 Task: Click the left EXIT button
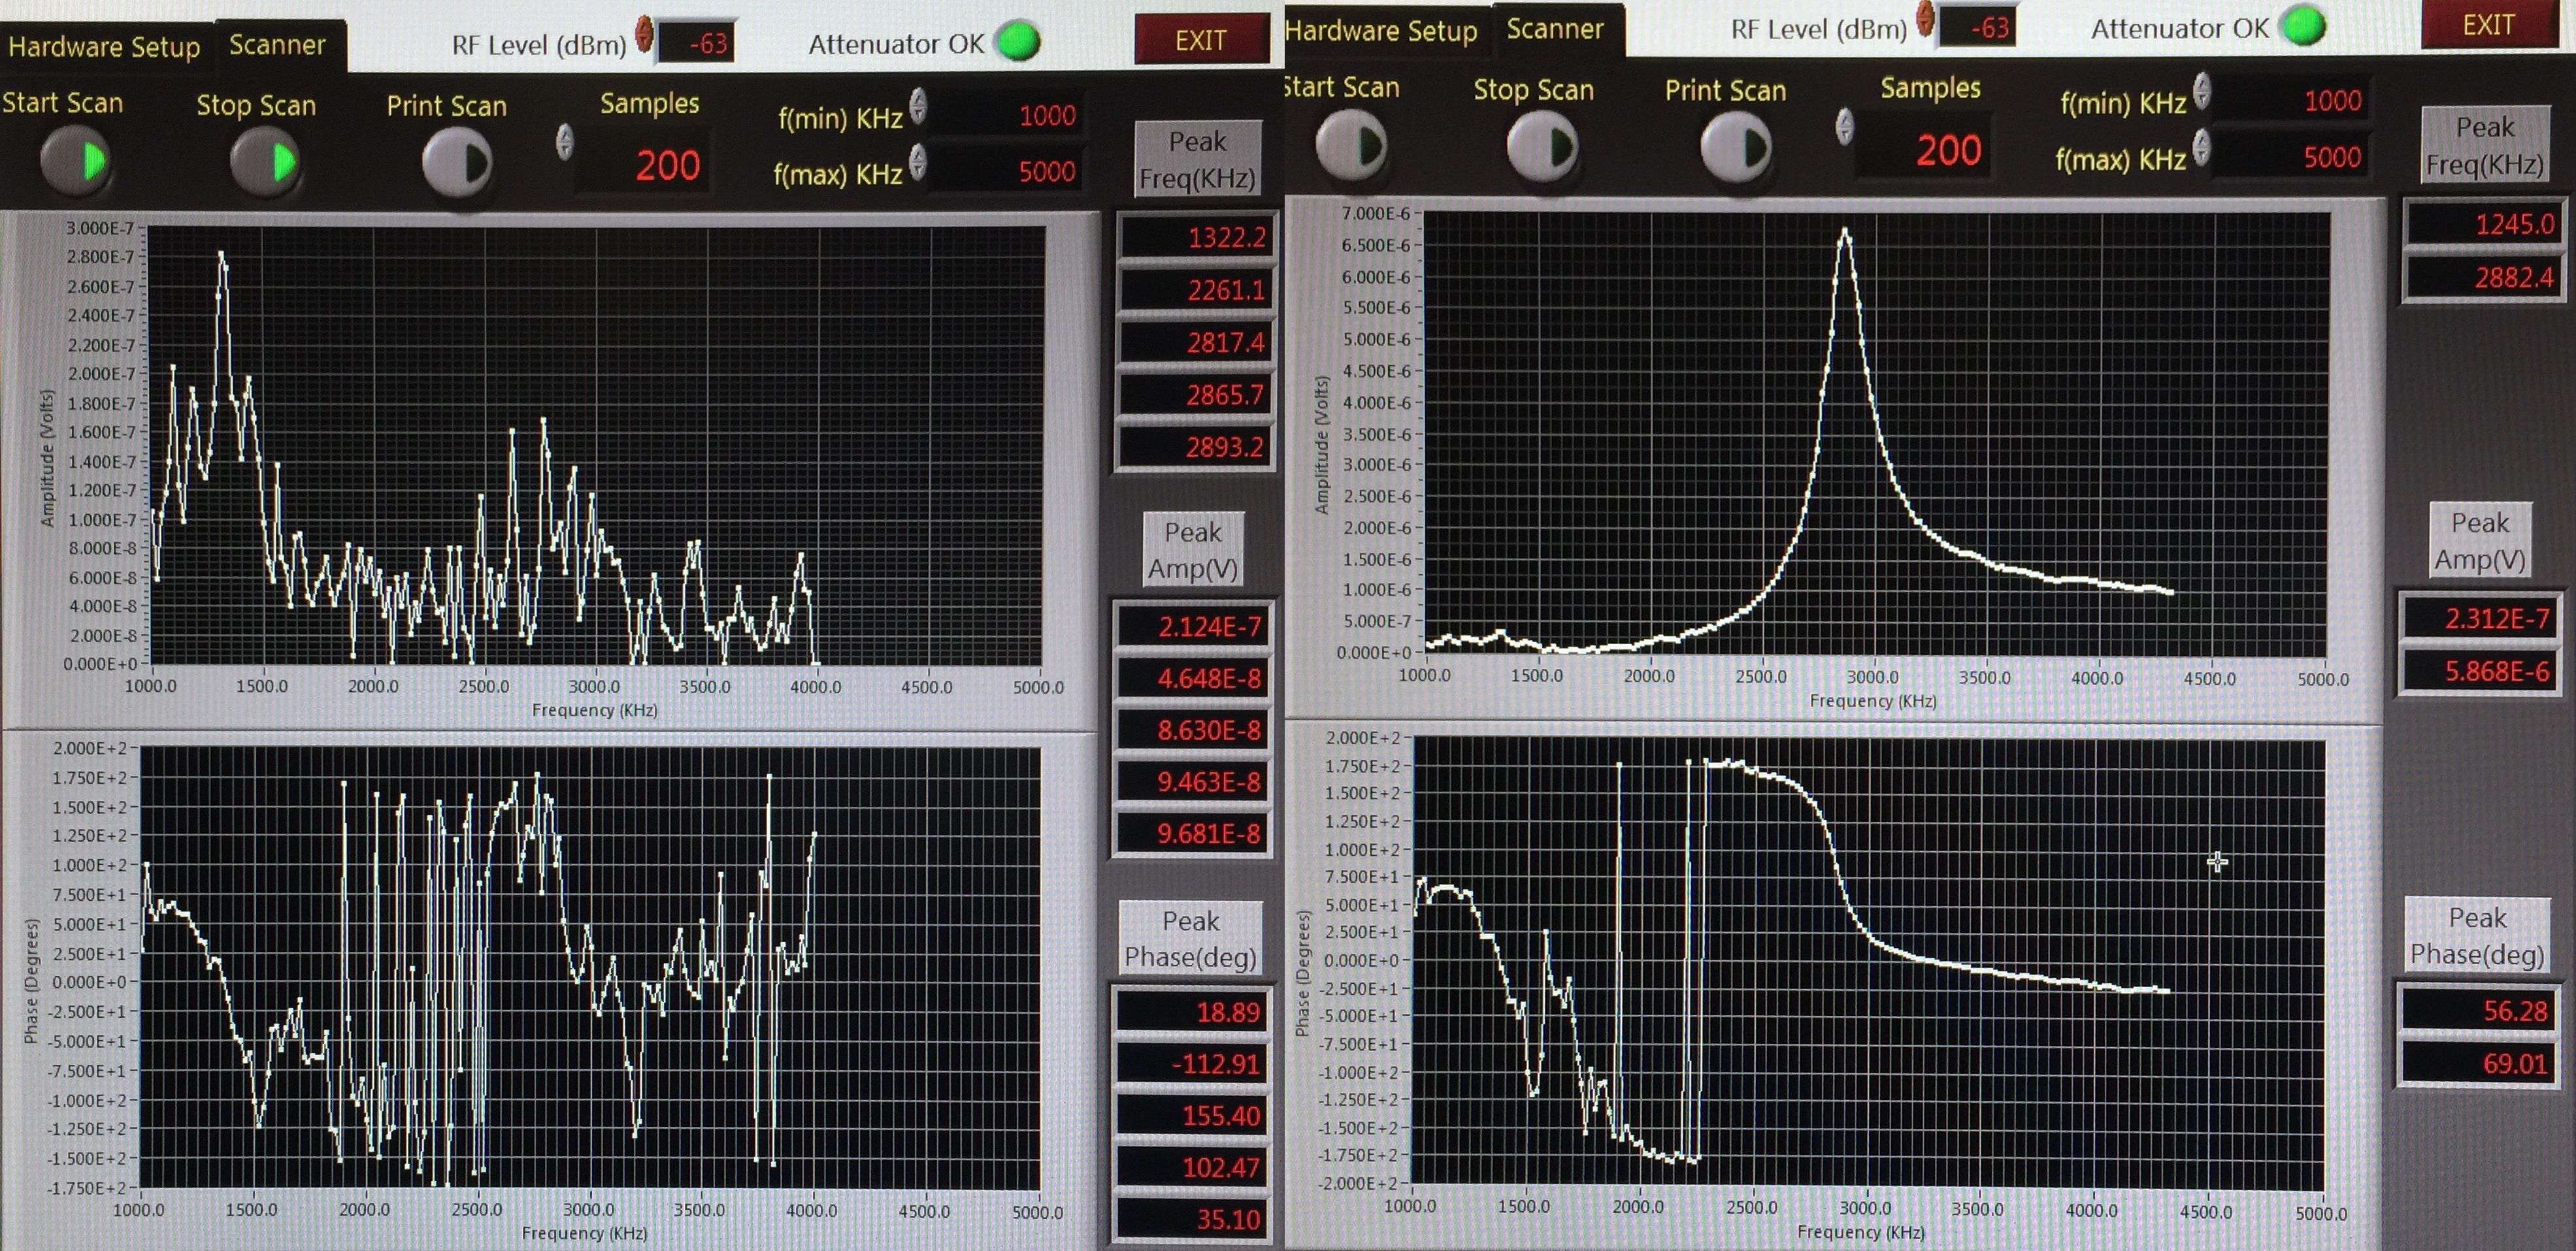coord(1200,40)
